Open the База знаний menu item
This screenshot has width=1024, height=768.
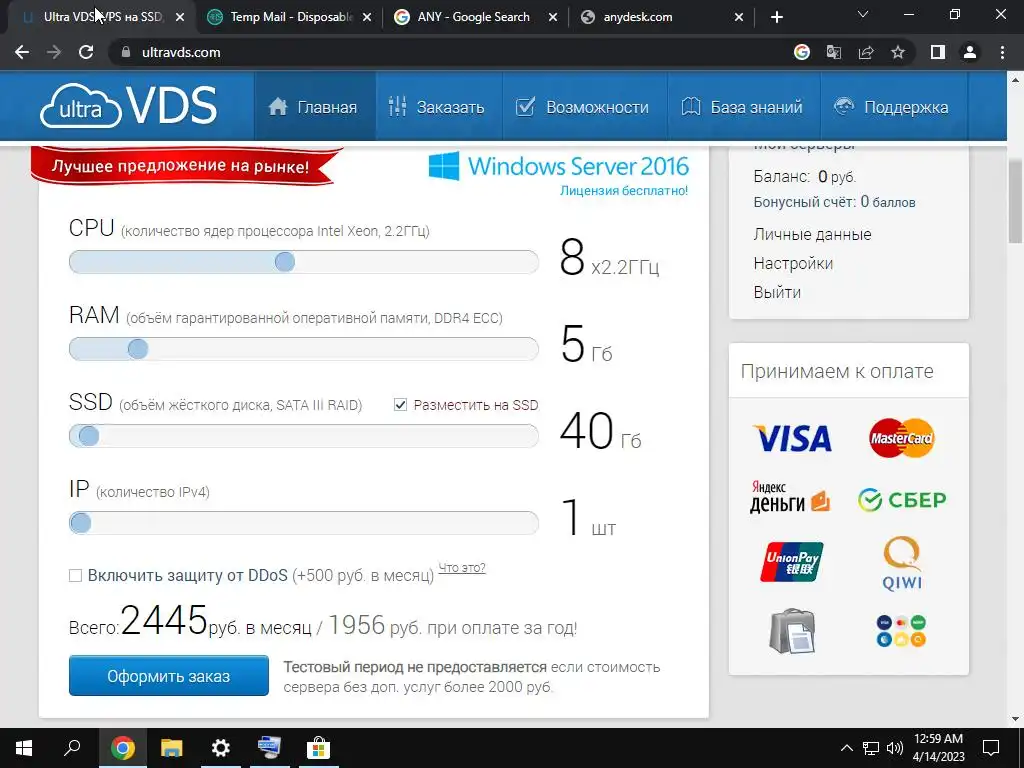tap(742, 106)
